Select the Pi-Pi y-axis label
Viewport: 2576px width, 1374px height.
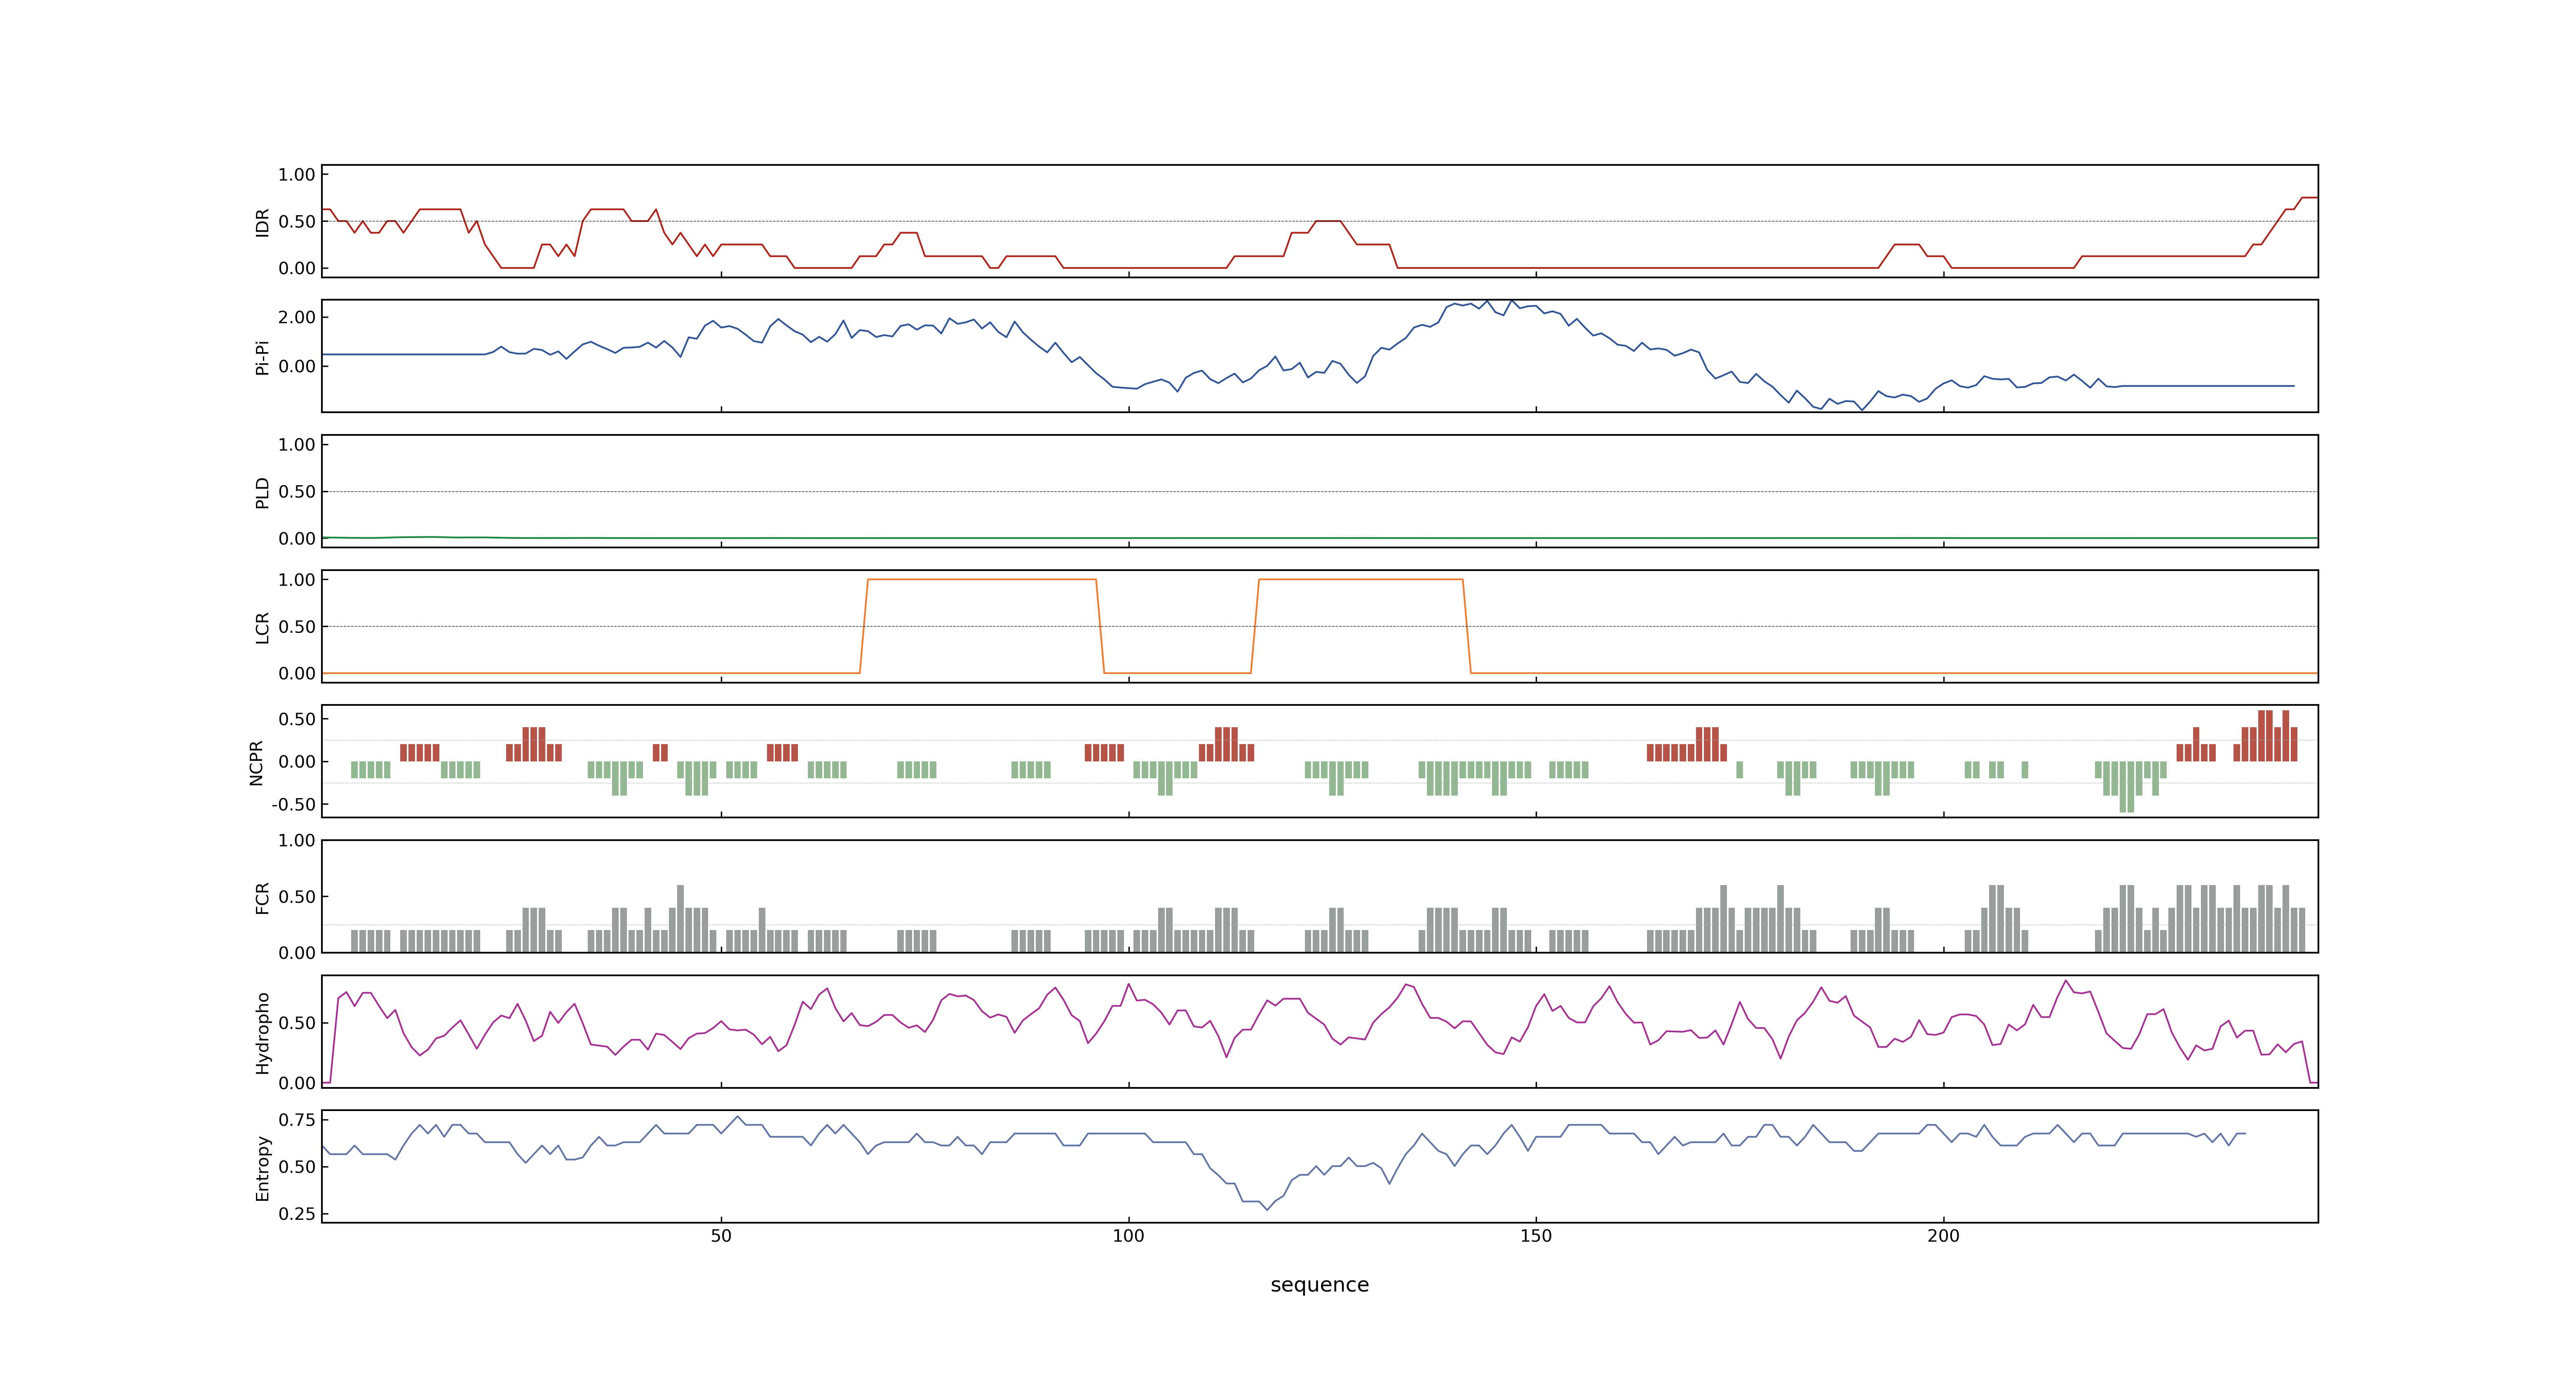click(262, 357)
